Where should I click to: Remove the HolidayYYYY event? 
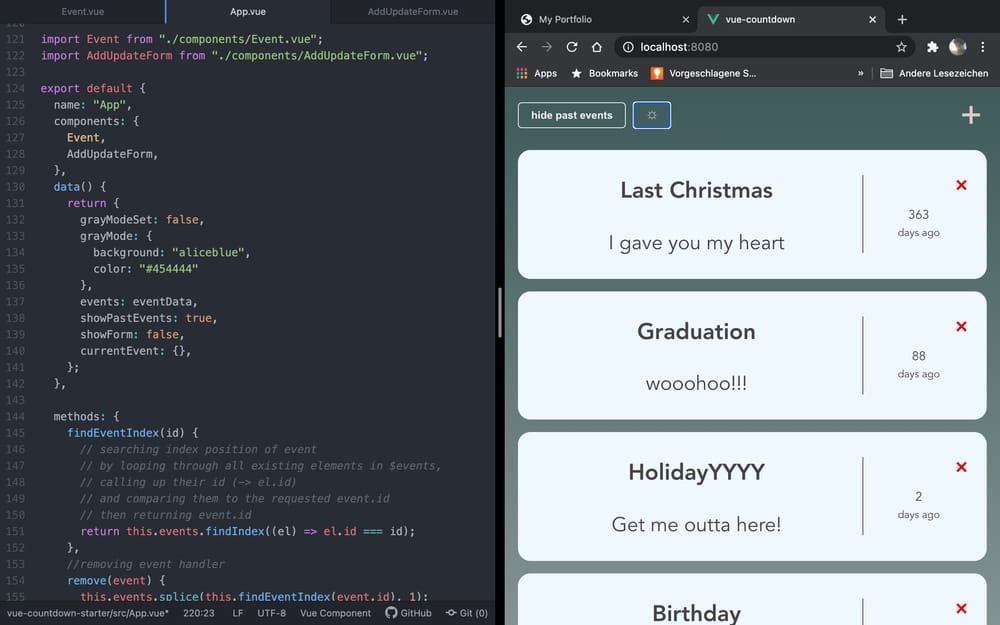point(961,467)
